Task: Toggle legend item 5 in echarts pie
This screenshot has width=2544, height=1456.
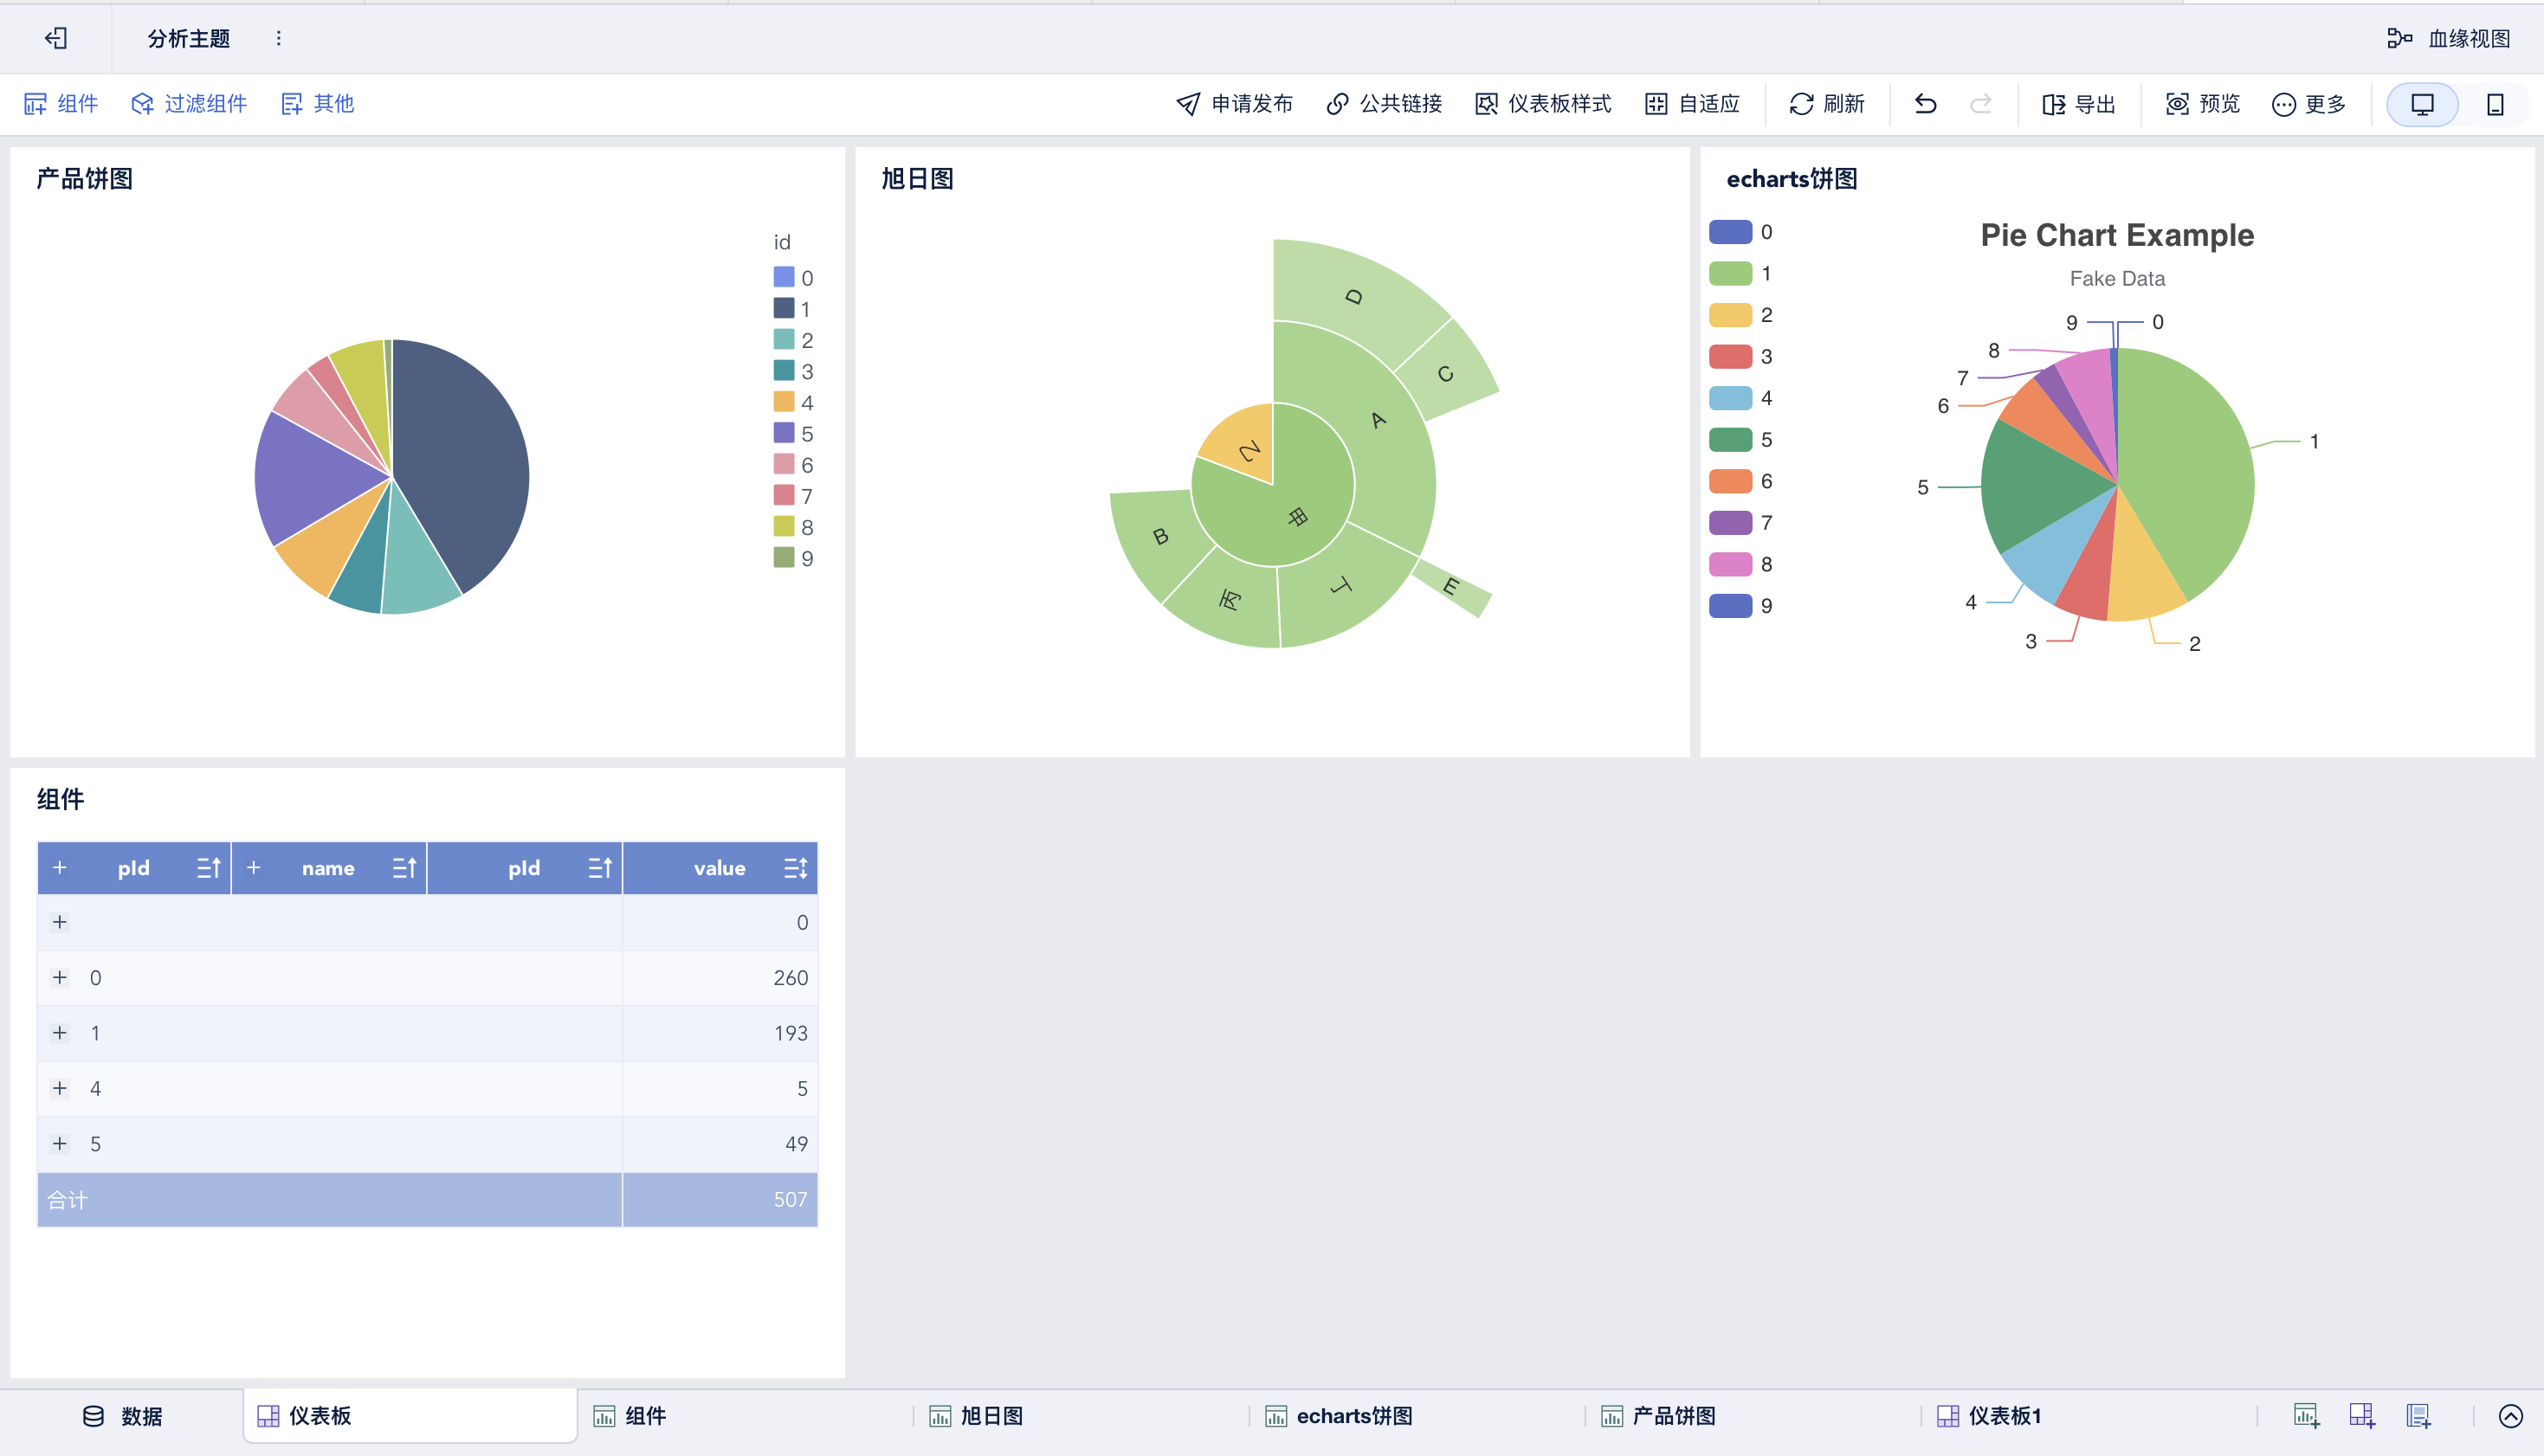Action: click(x=1731, y=440)
